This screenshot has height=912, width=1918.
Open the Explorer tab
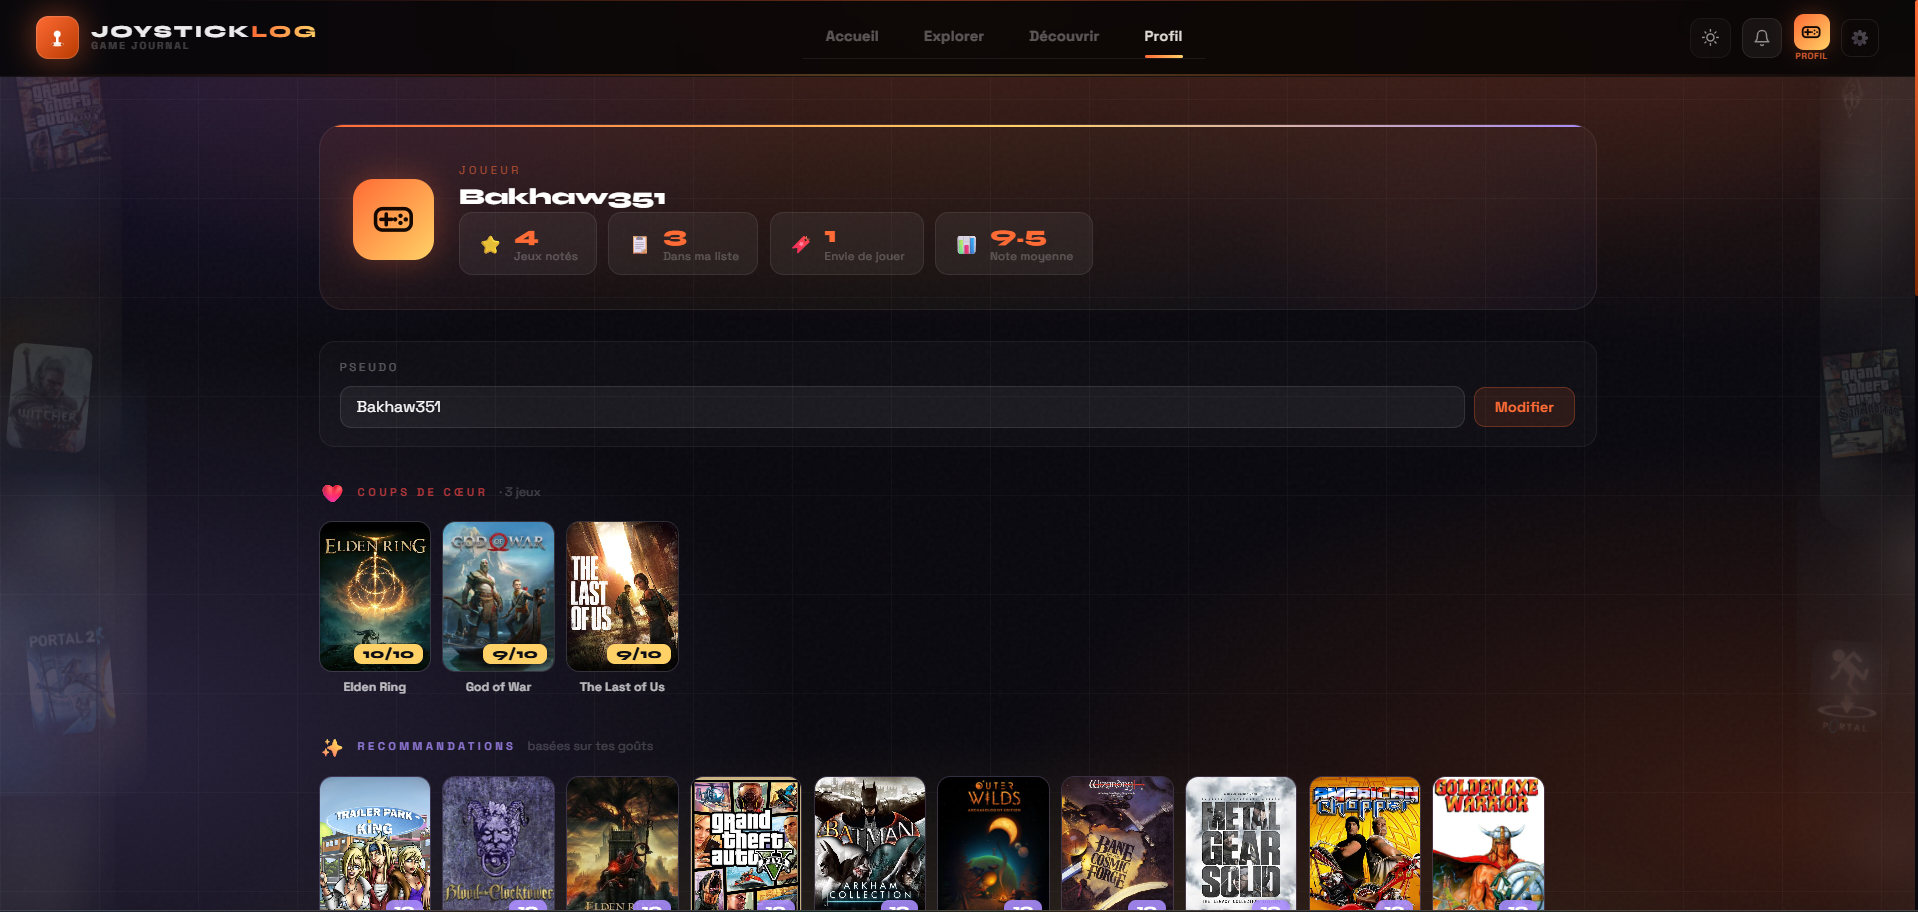(x=953, y=36)
